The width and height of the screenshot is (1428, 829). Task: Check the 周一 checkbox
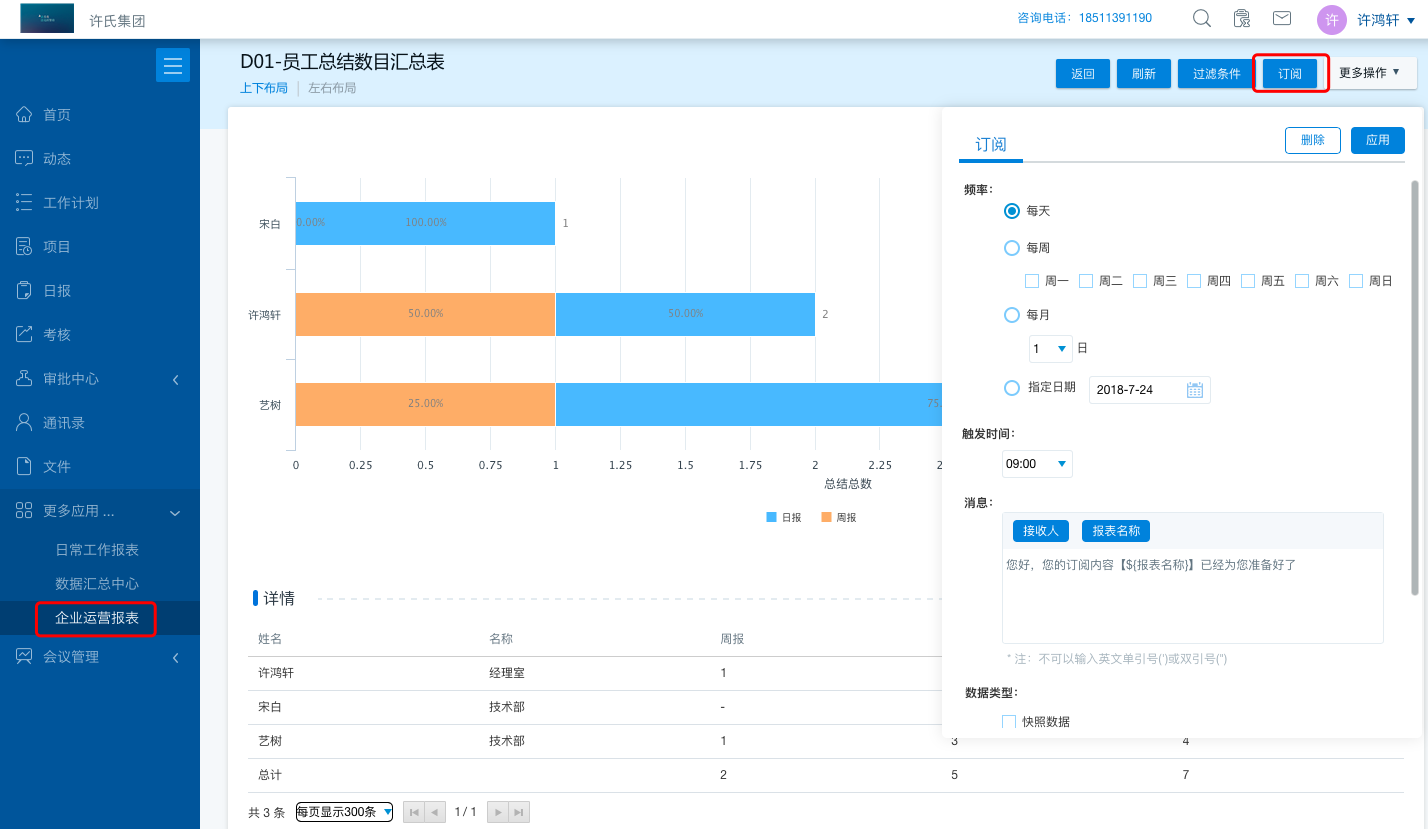(1032, 281)
